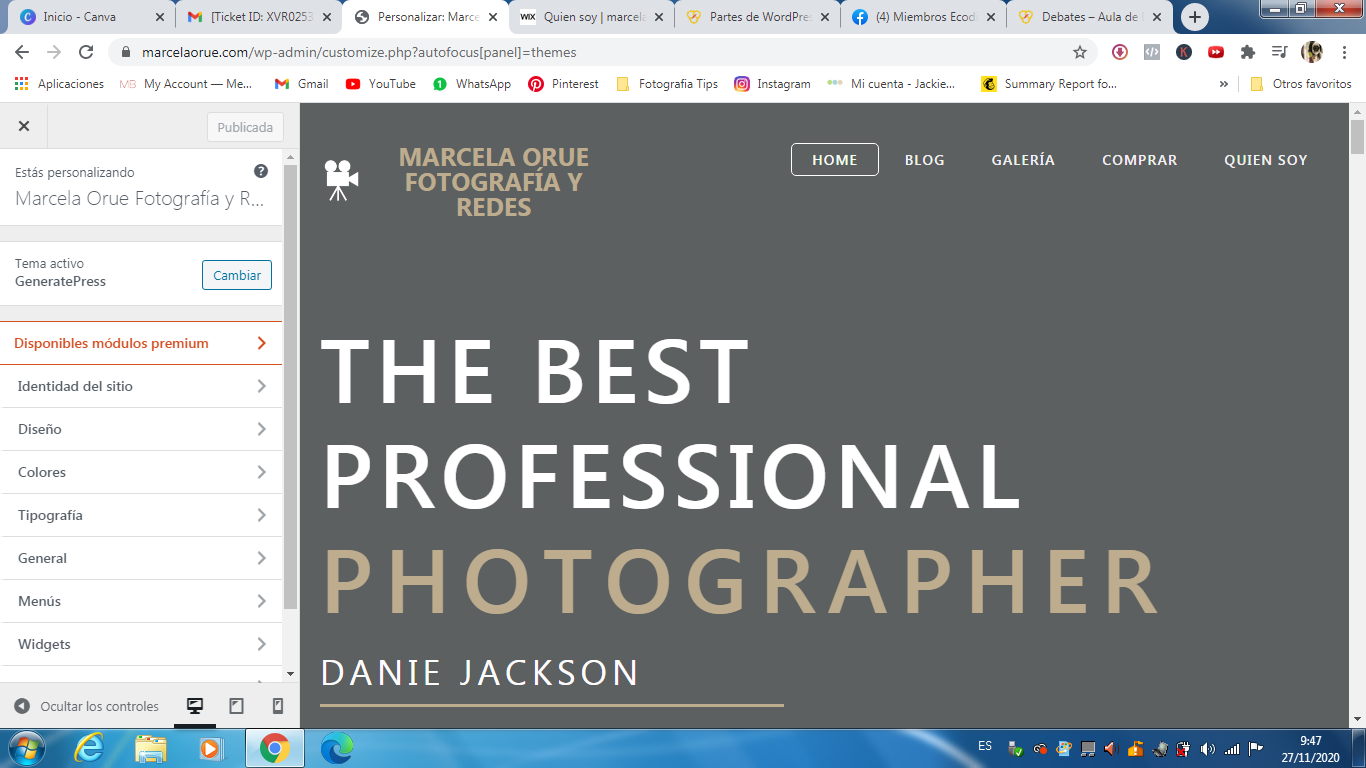Open the GALERÍA menu item
Screen dimensions: 1366x768
(1022, 160)
